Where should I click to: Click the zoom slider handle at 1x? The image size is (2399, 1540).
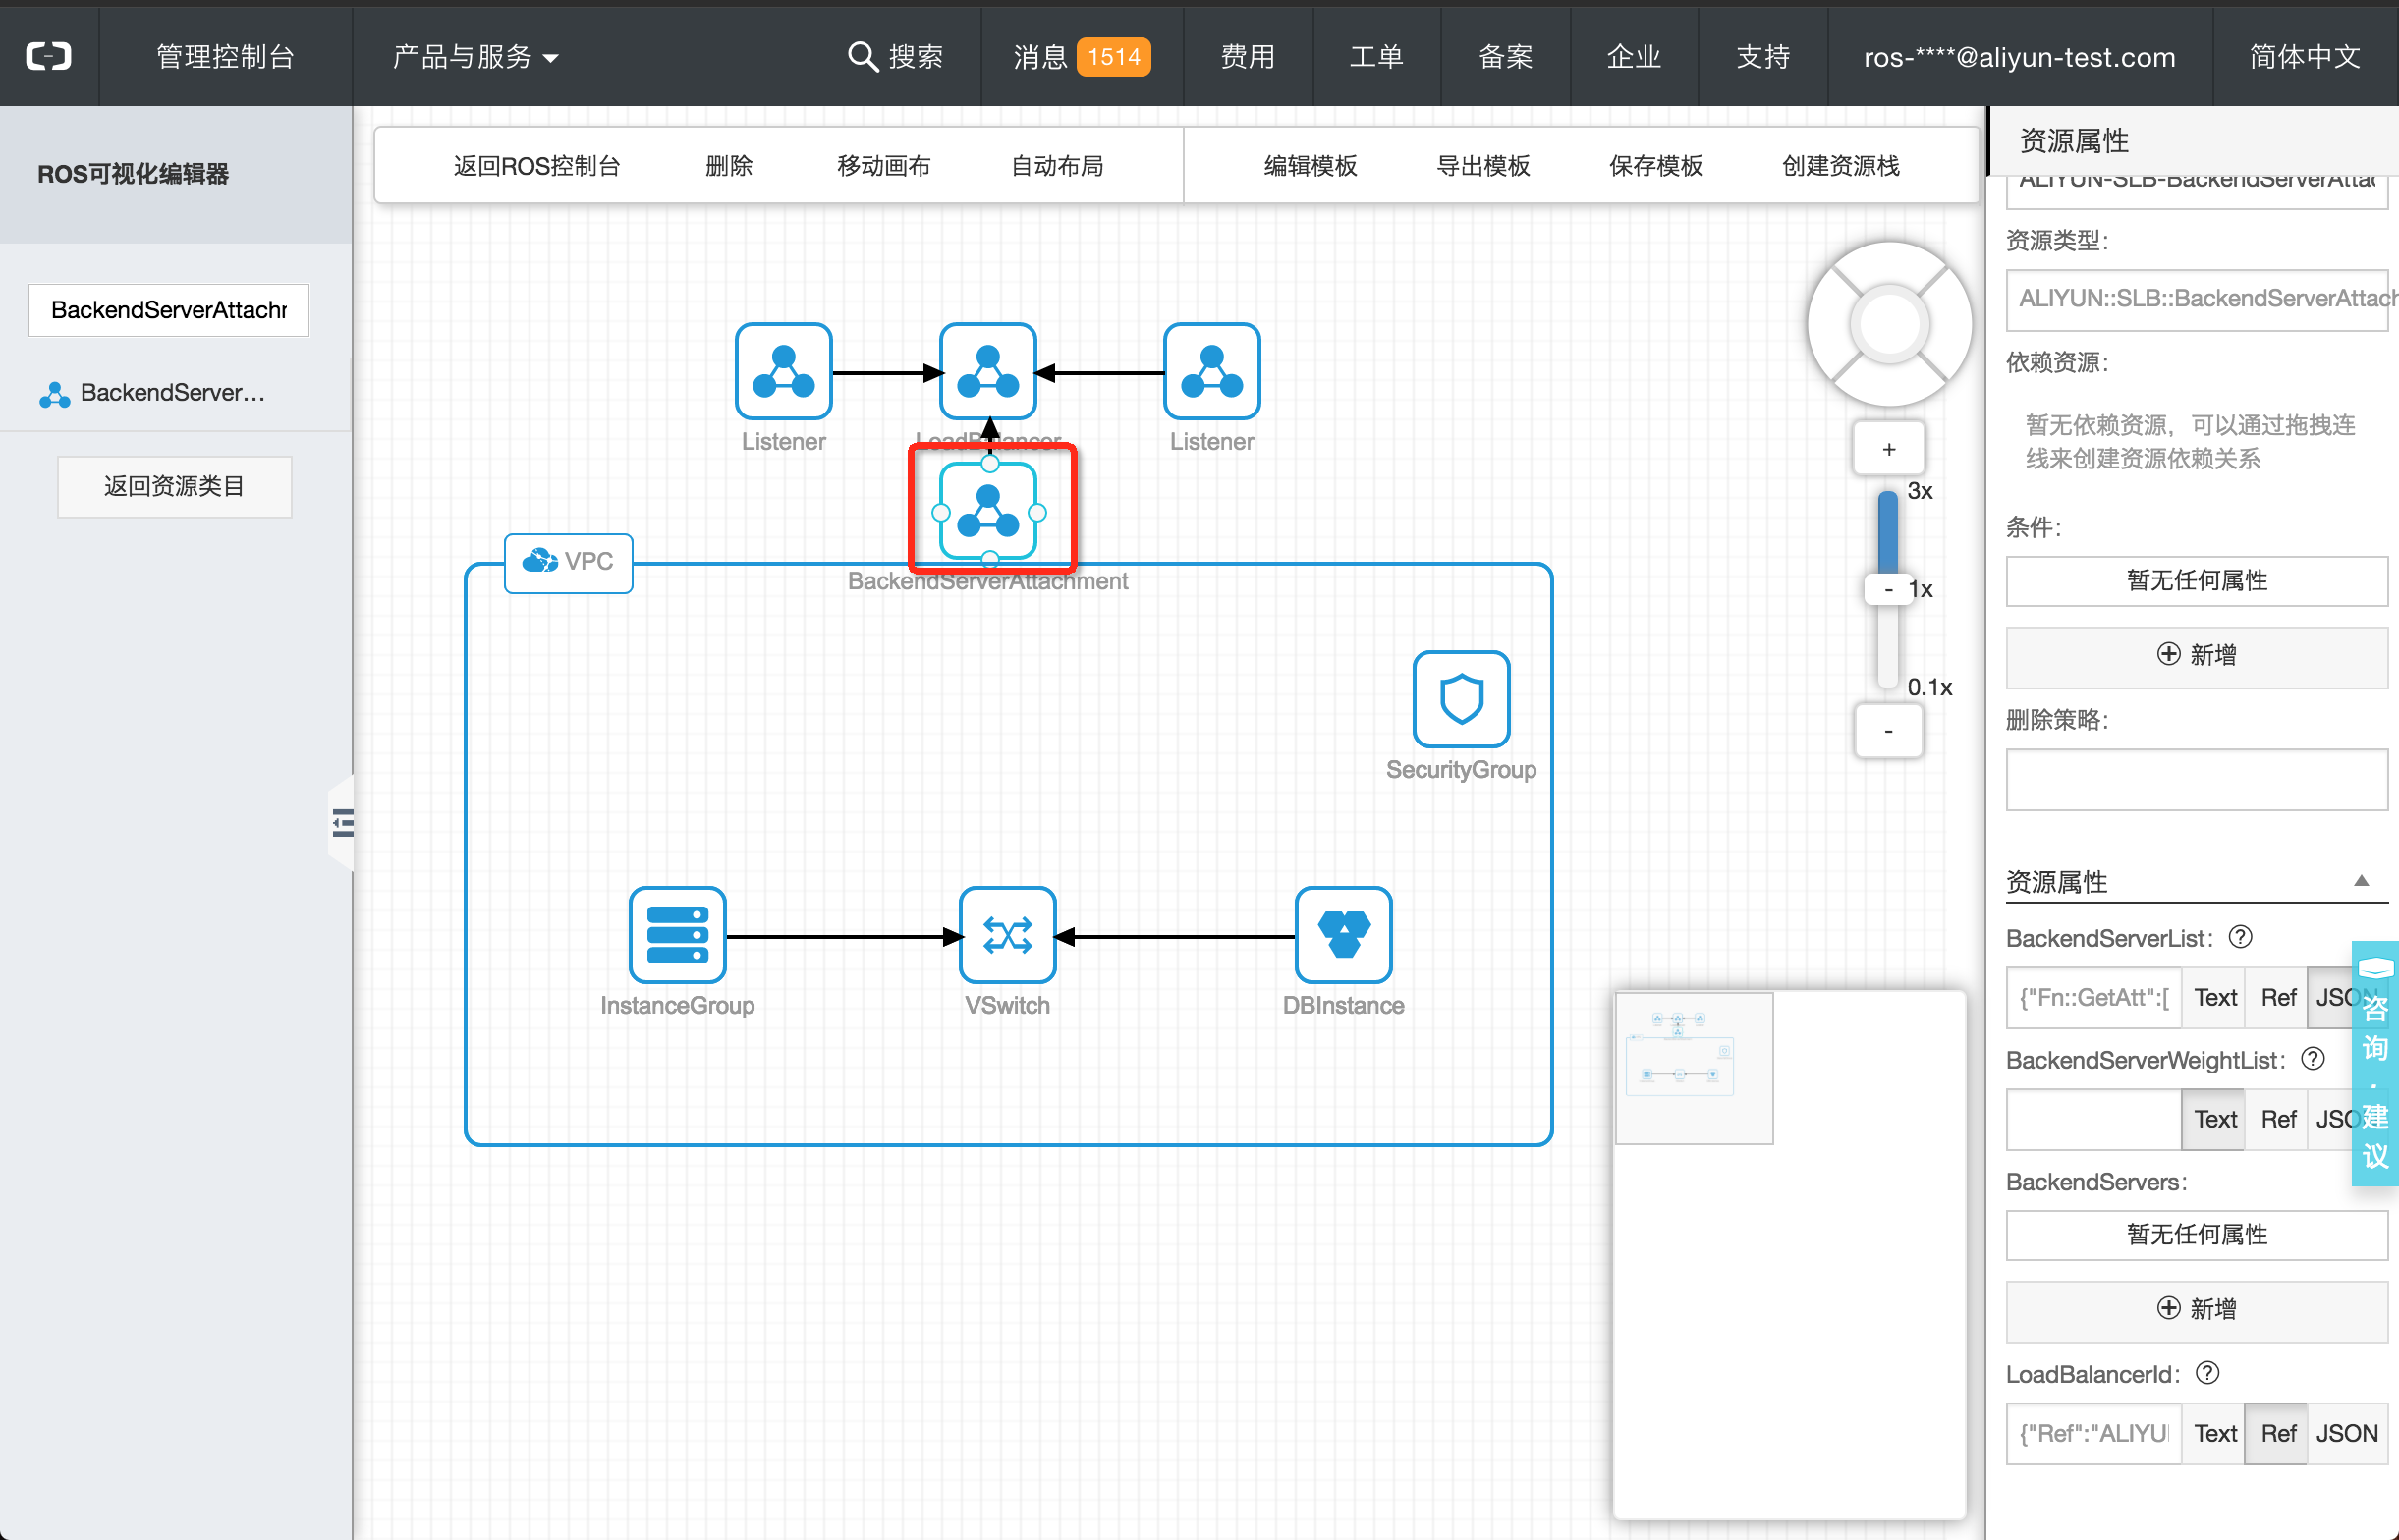pyautogui.click(x=1887, y=589)
